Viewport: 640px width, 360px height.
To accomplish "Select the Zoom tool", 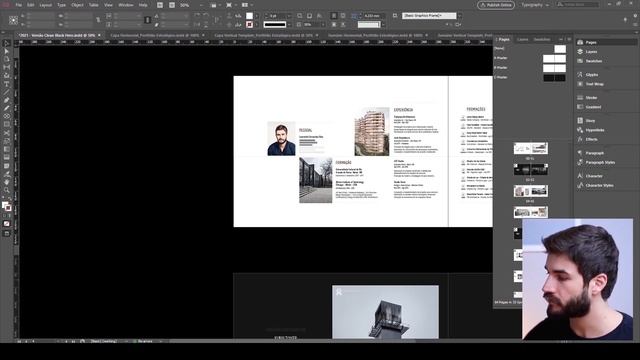I will pos(6,190).
